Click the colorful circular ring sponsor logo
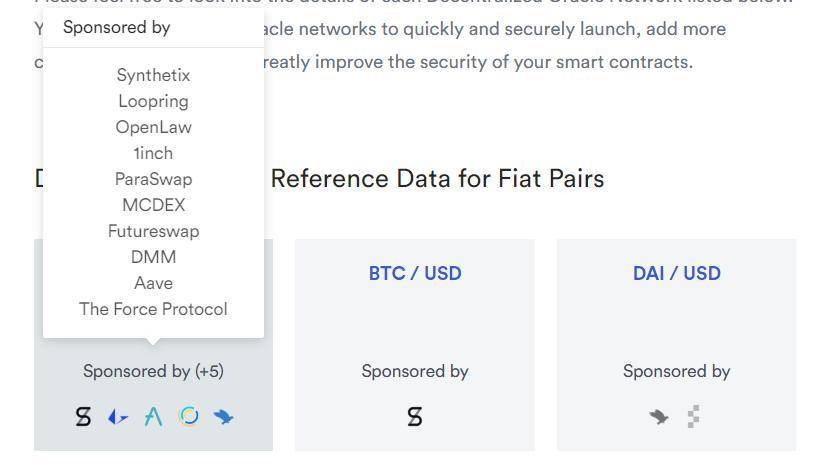This screenshot has width=834, height=470. (188, 417)
